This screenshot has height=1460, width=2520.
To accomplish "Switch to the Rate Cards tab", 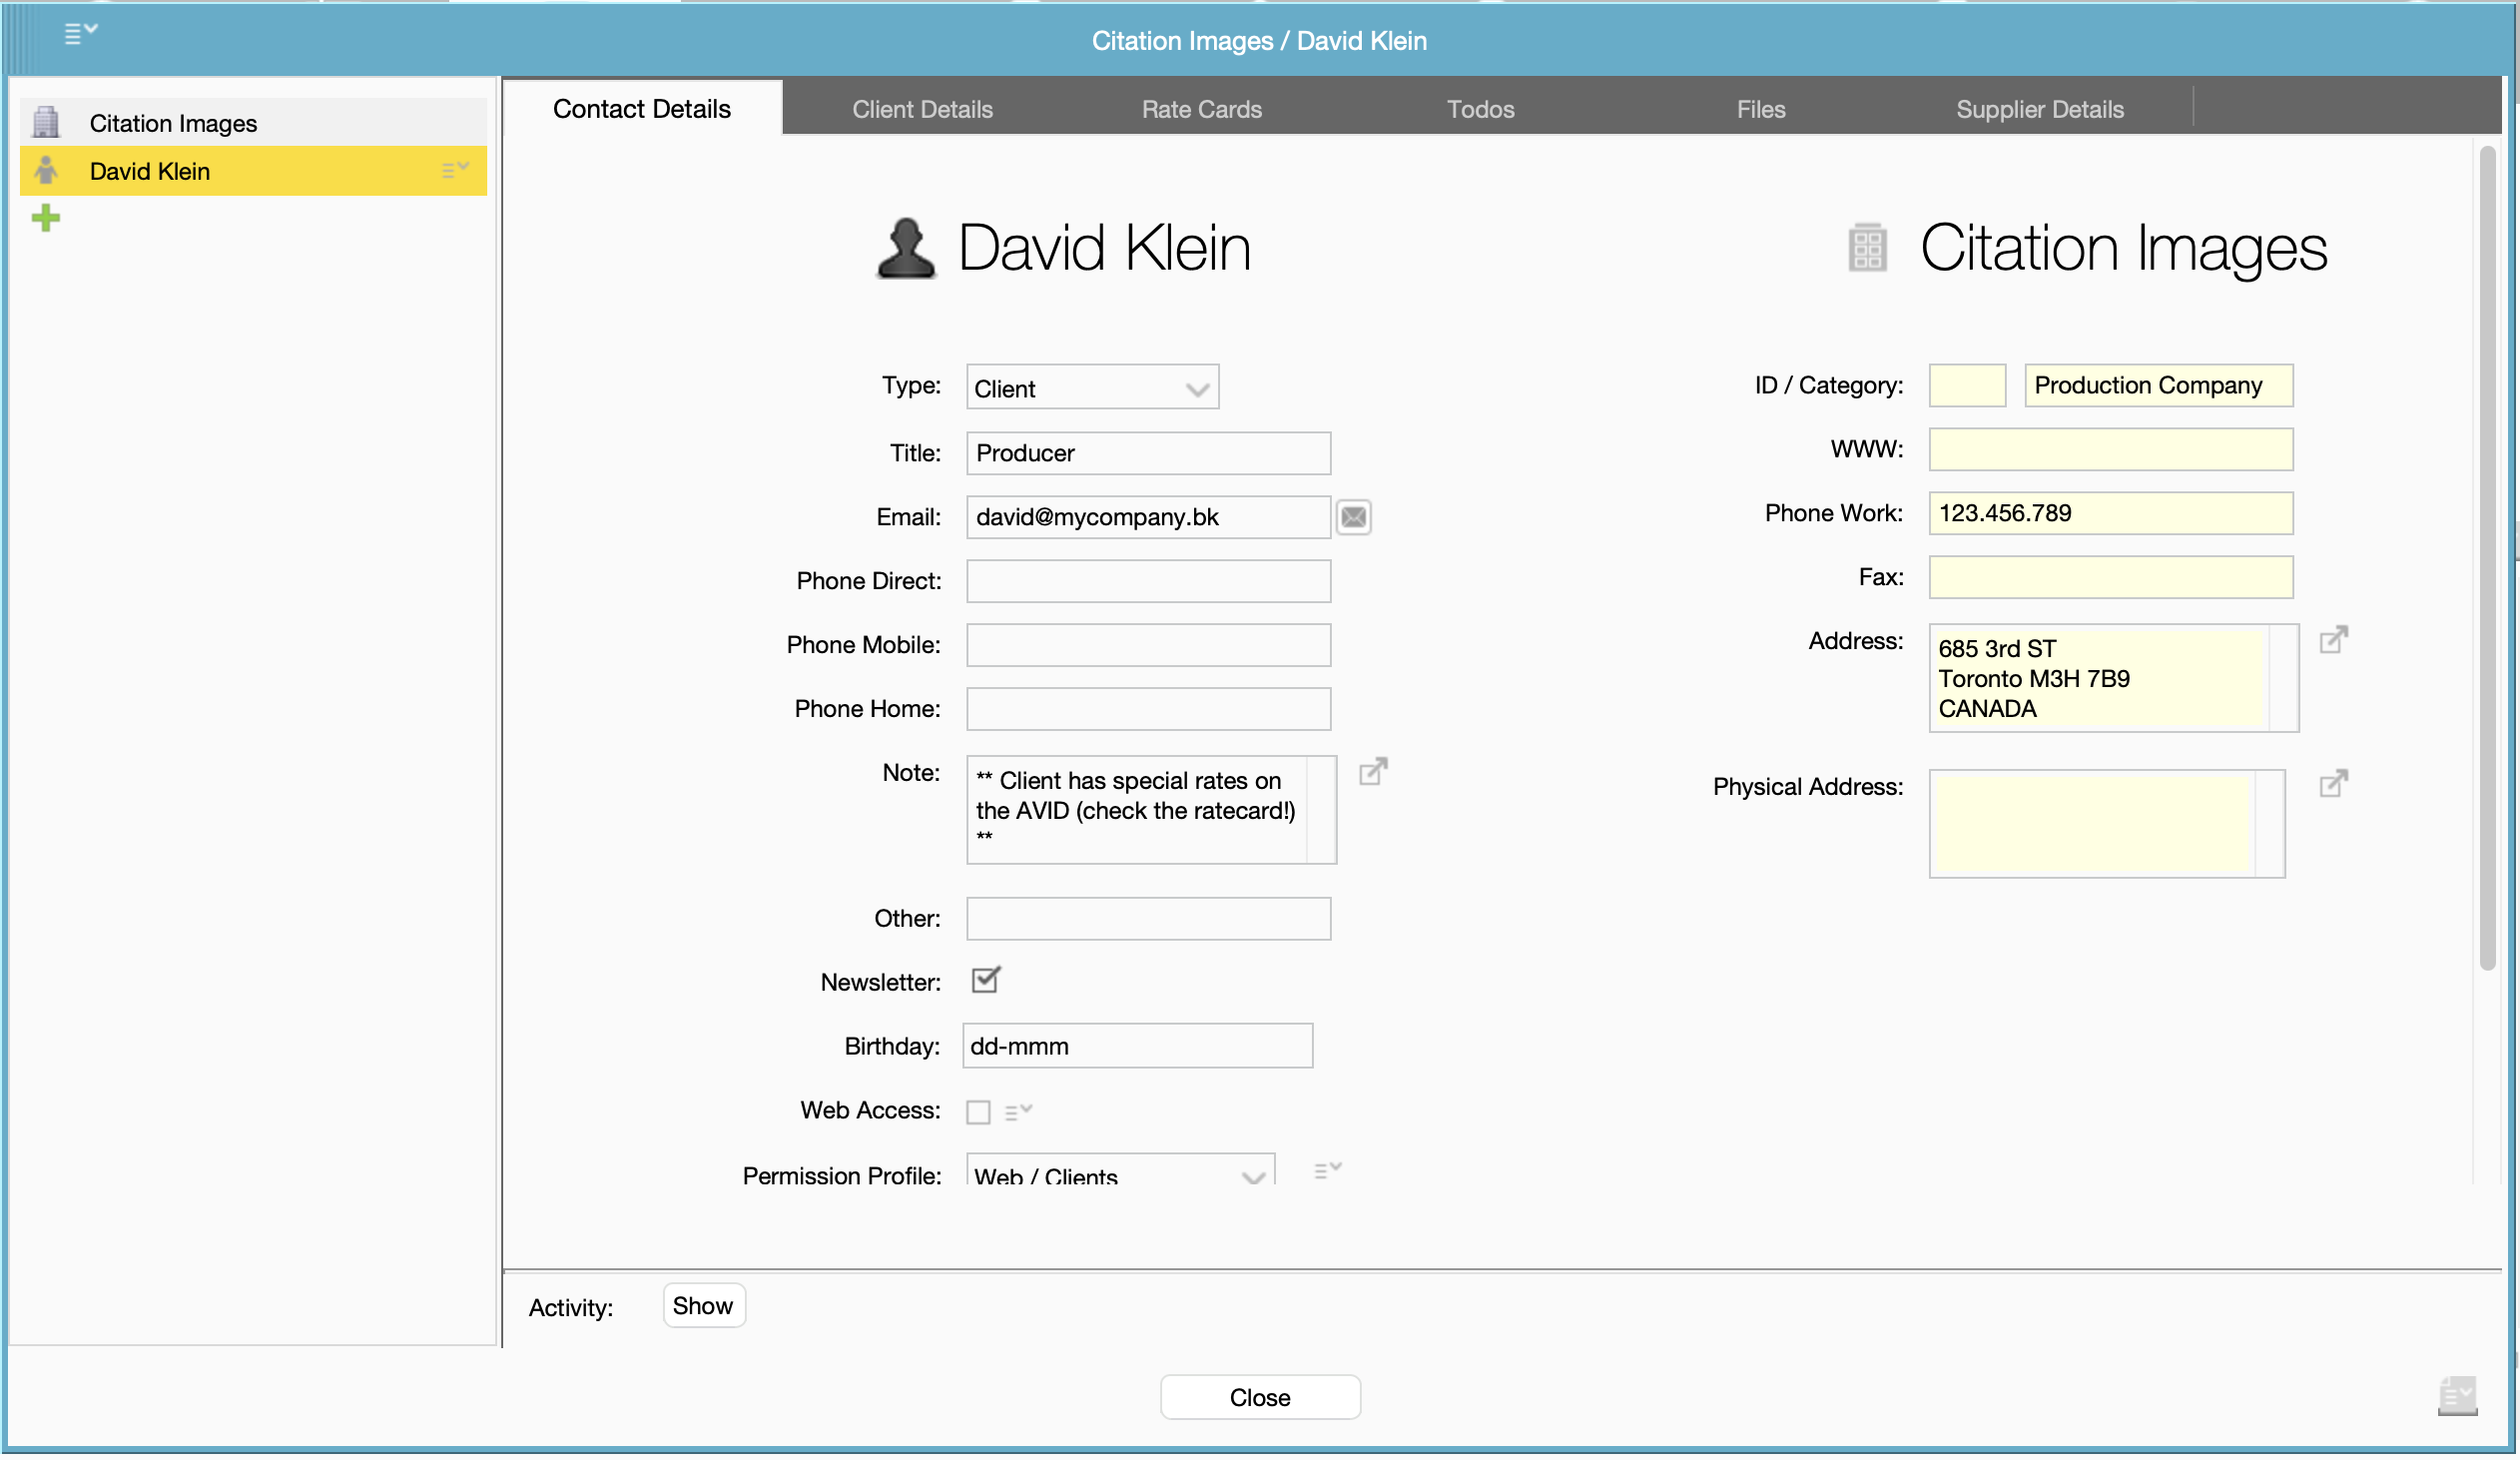I will coord(1201,109).
